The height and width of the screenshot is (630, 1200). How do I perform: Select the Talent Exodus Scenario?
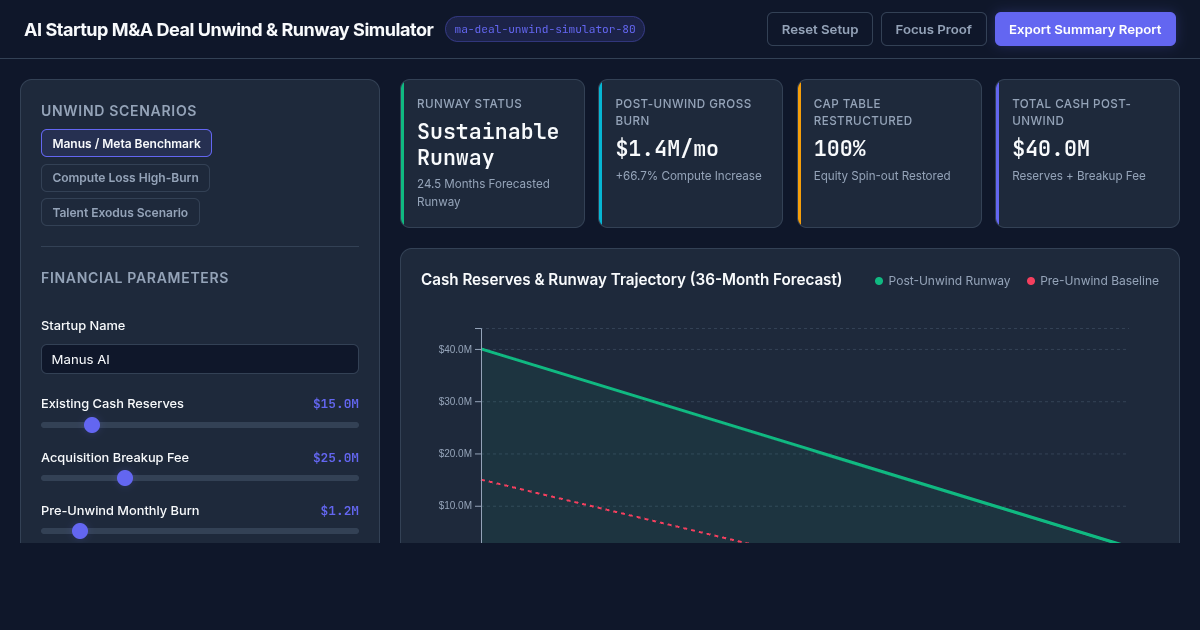120,212
